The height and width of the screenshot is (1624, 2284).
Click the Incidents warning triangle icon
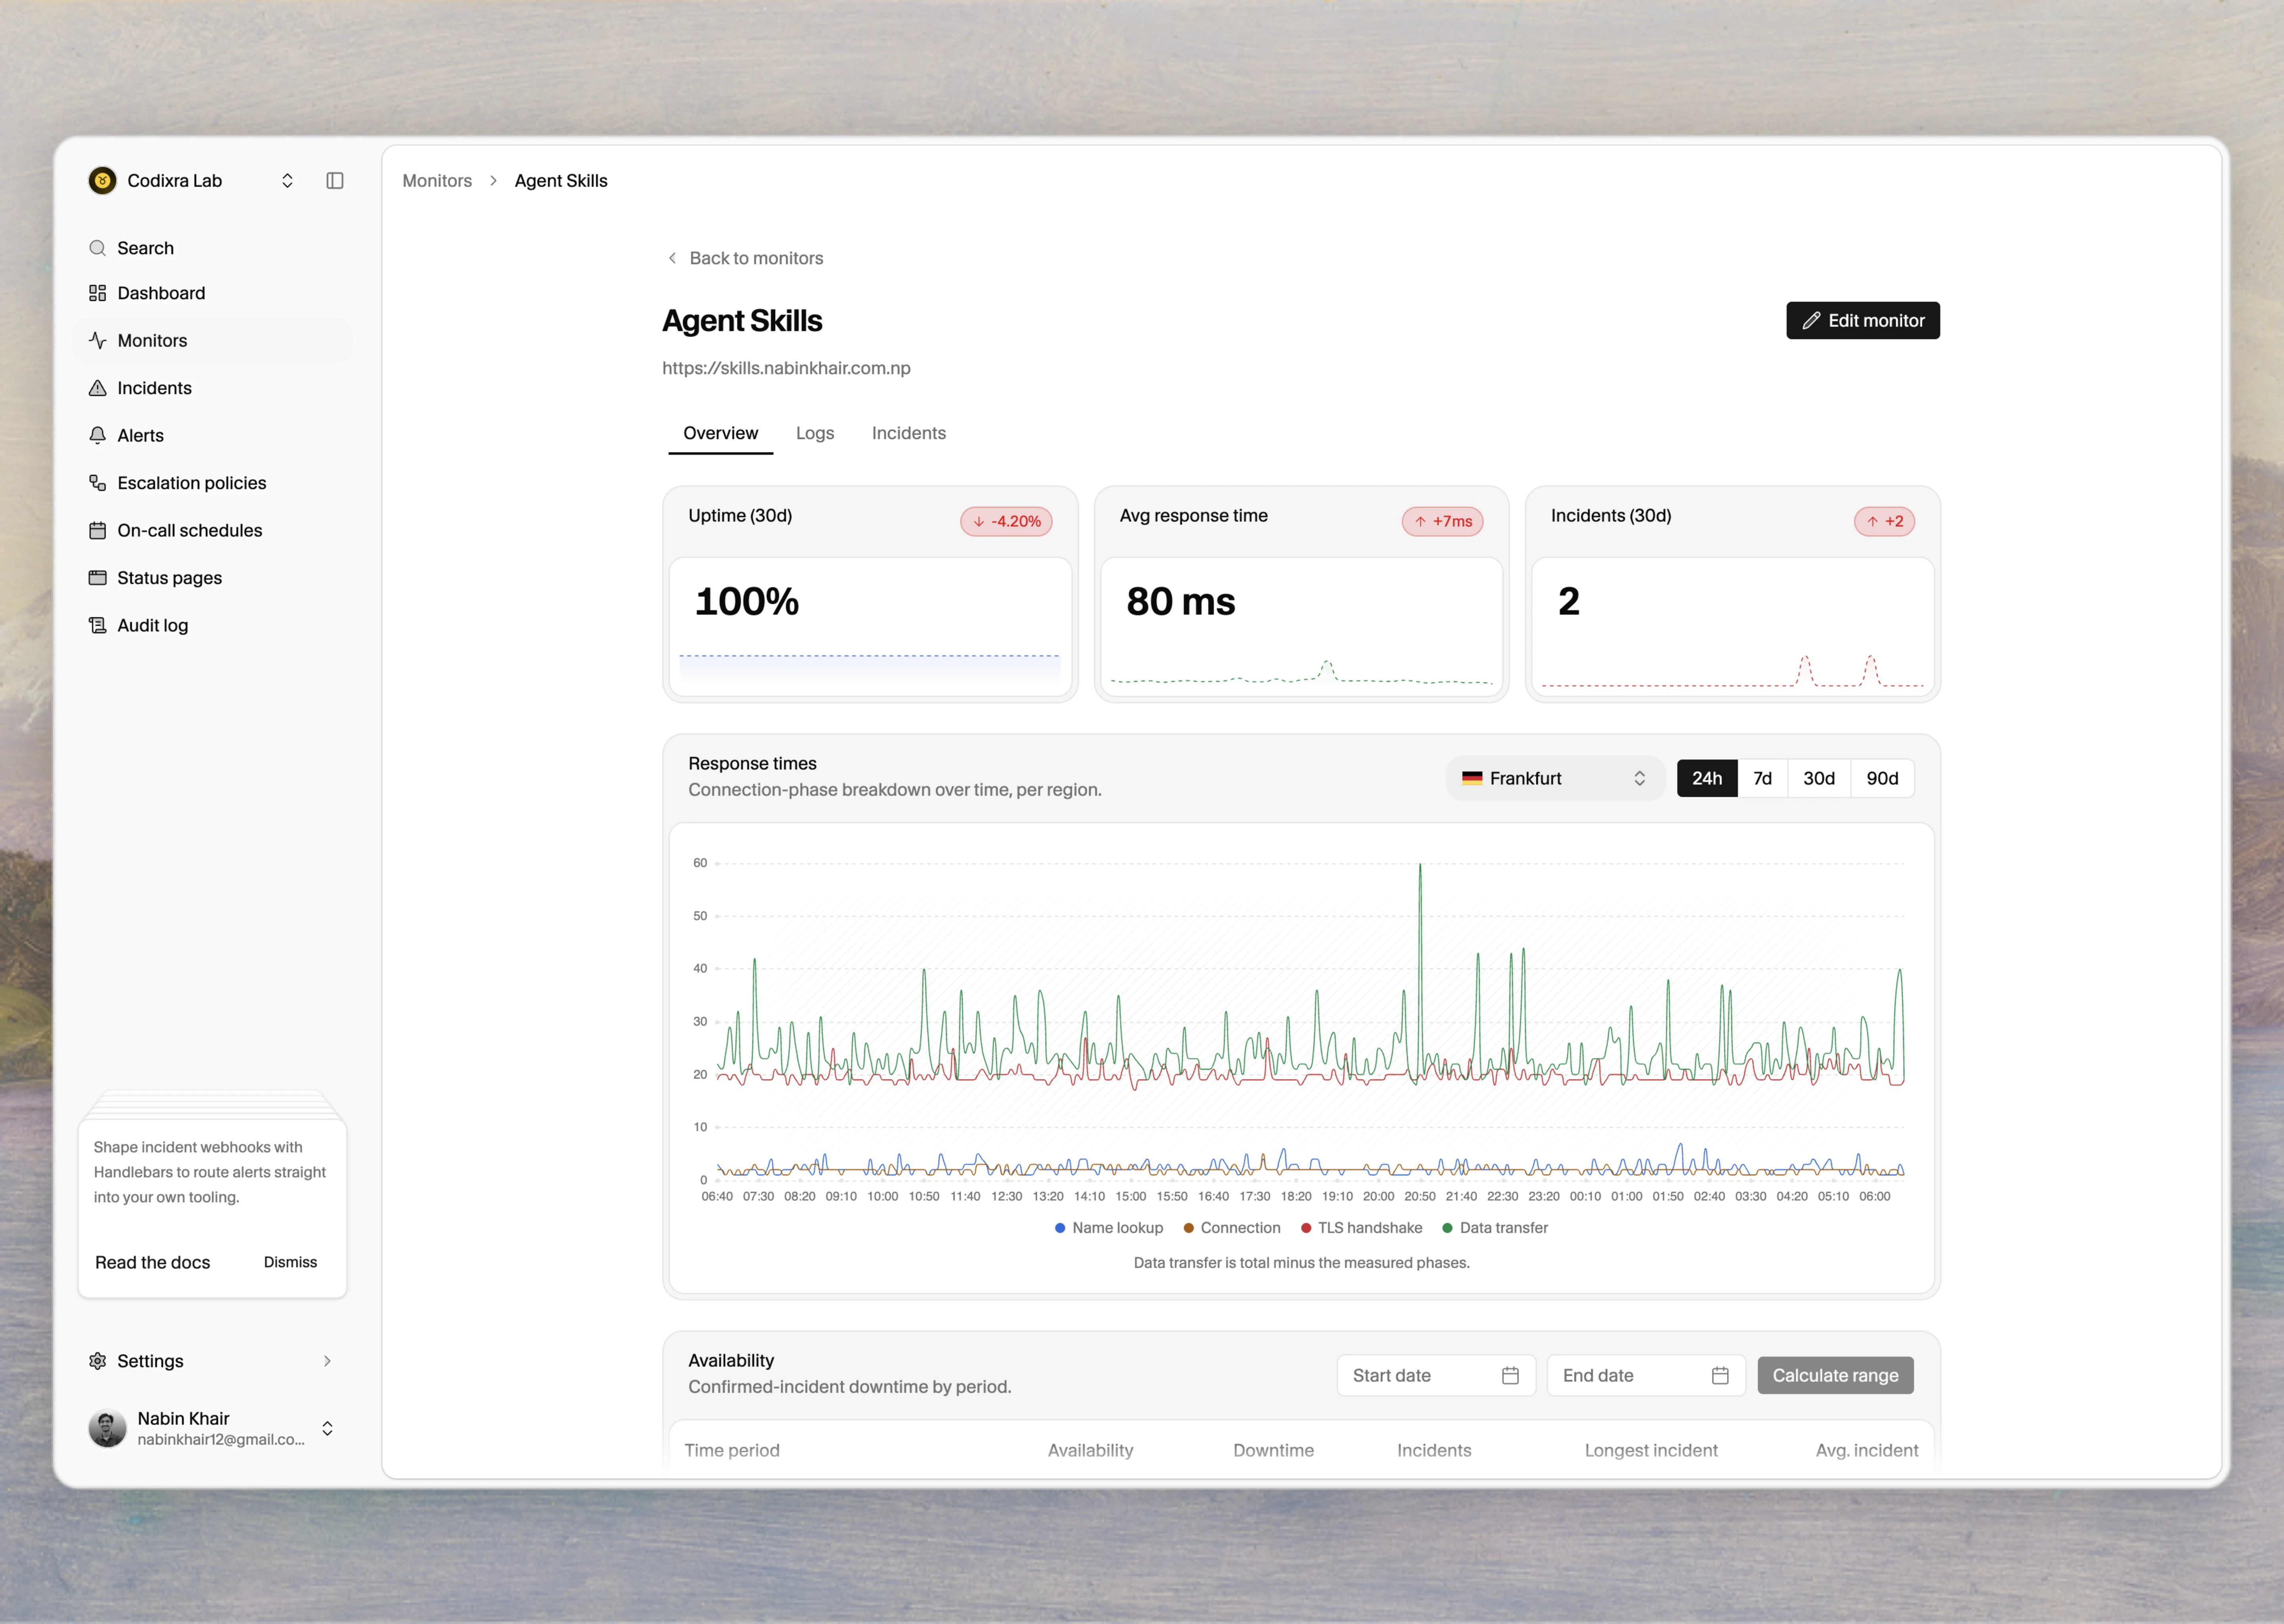97,388
